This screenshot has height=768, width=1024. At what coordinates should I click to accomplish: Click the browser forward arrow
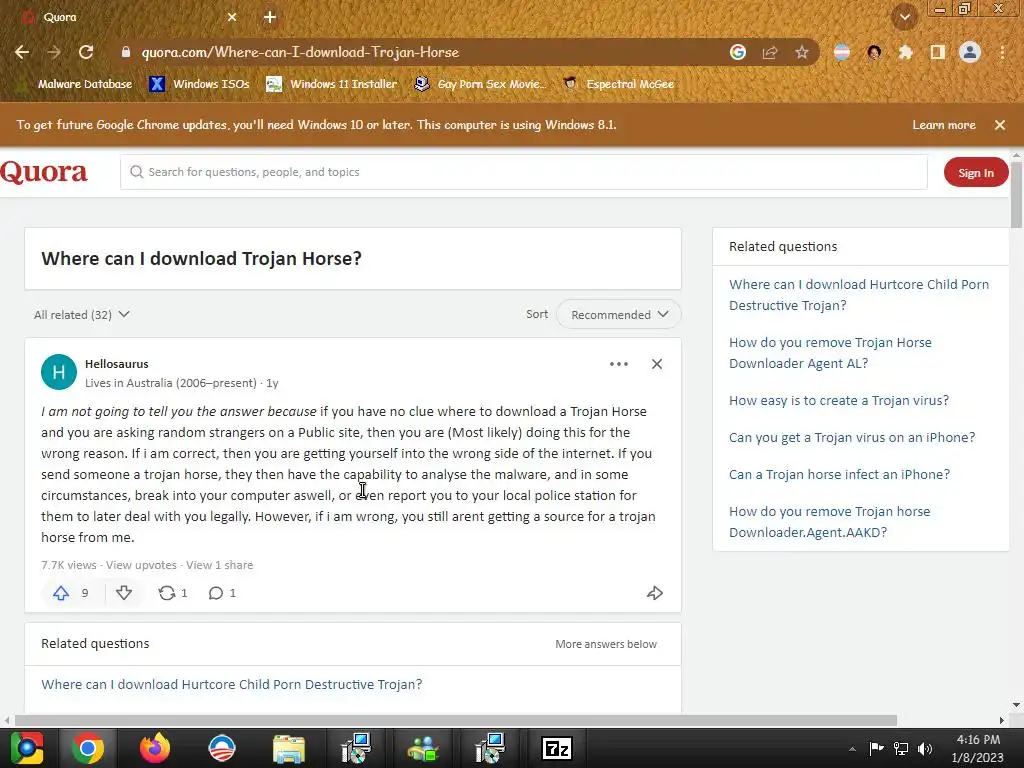point(54,52)
